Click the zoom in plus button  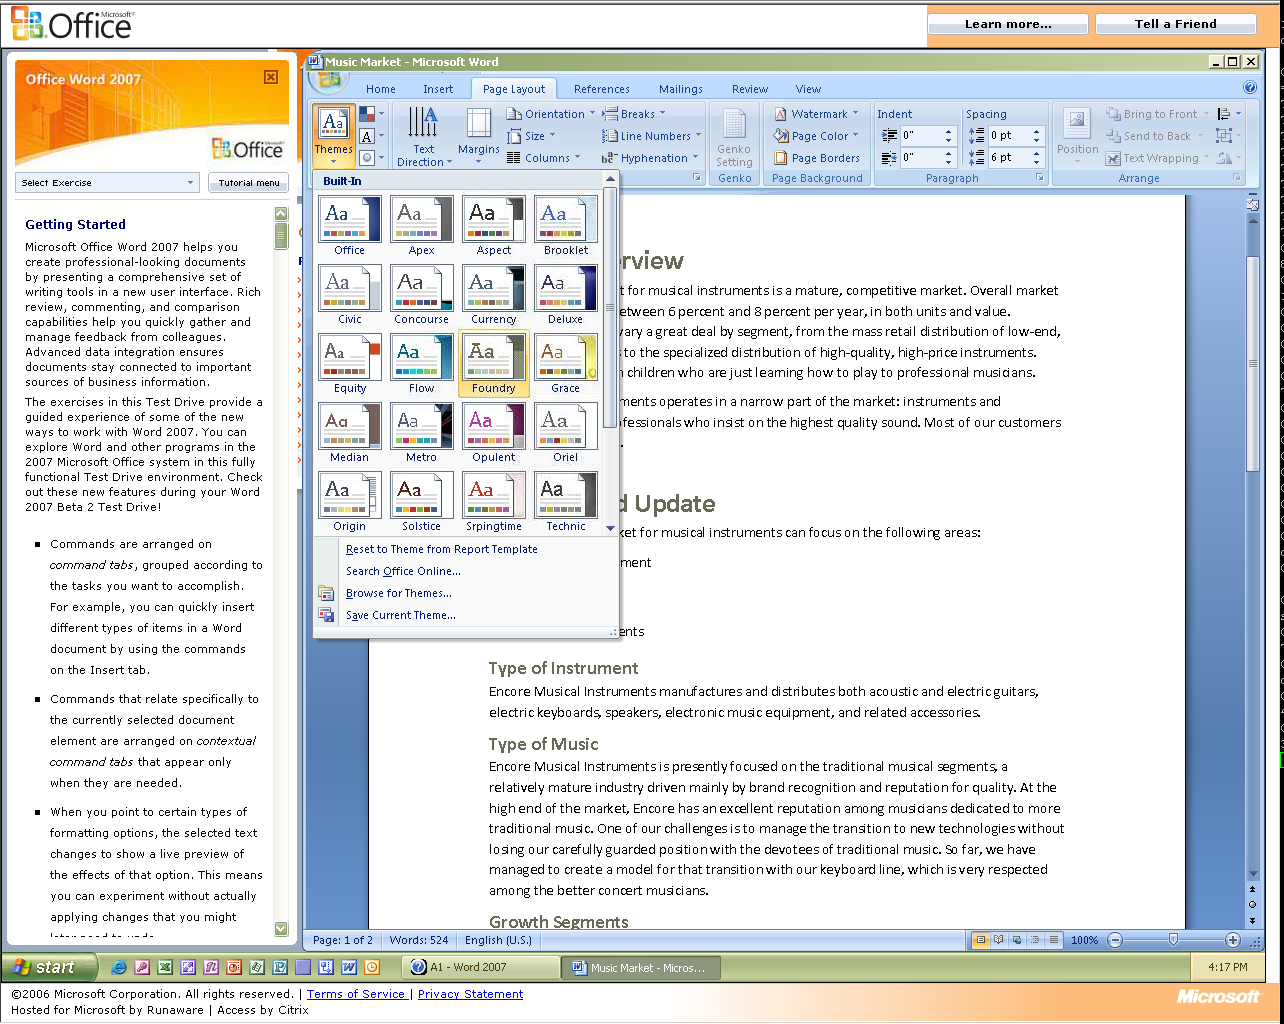tap(1233, 940)
